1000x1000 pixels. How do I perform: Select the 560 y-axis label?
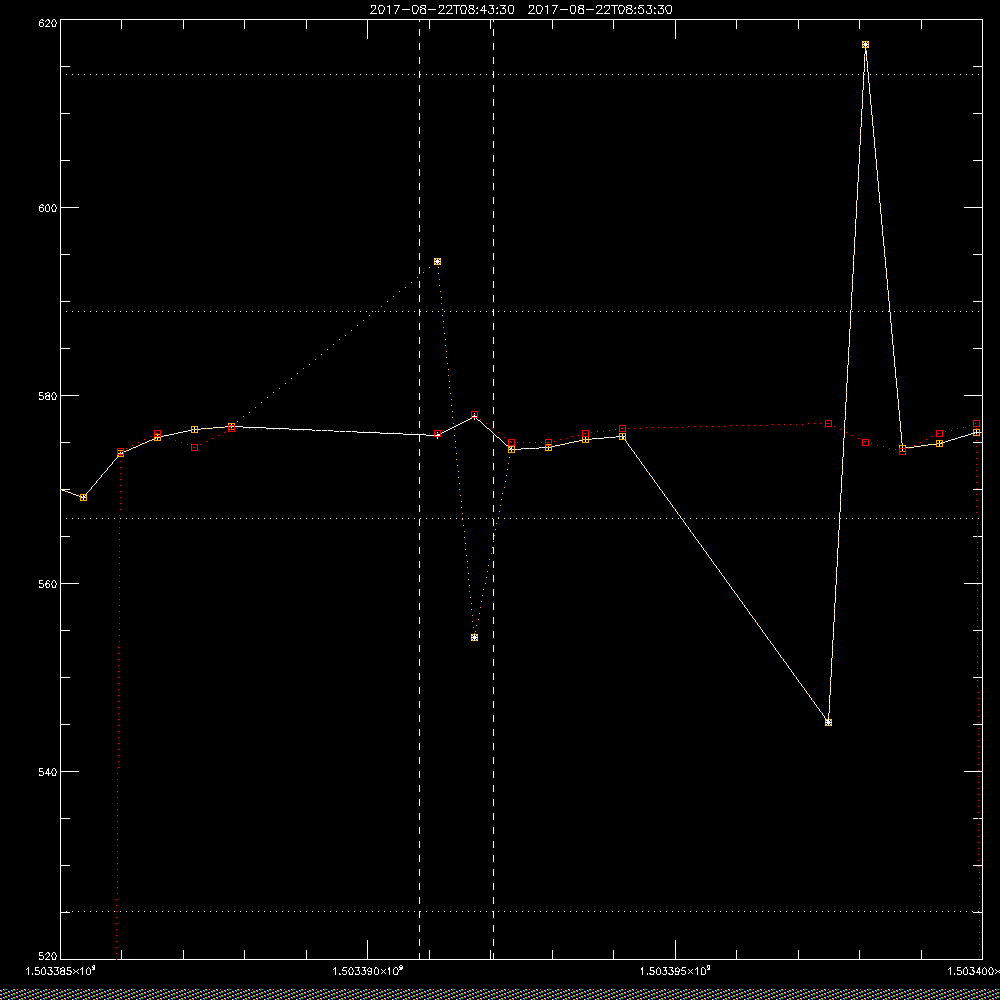(x=48, y=584)
